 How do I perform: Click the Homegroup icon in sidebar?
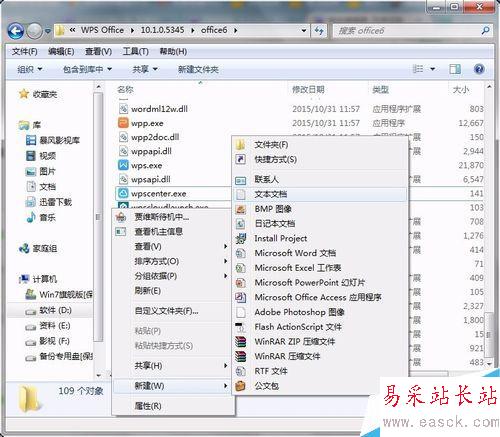coord(24,248)
